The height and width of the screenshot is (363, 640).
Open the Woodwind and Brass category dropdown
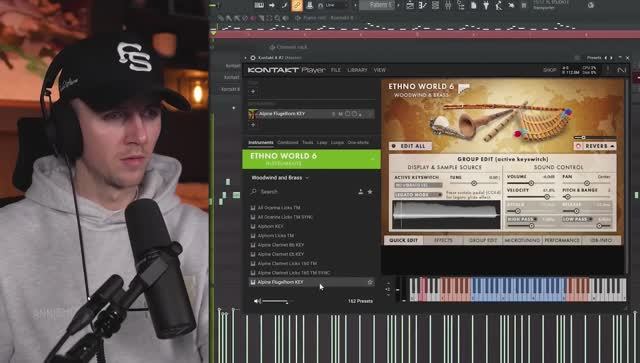(280, 178)
